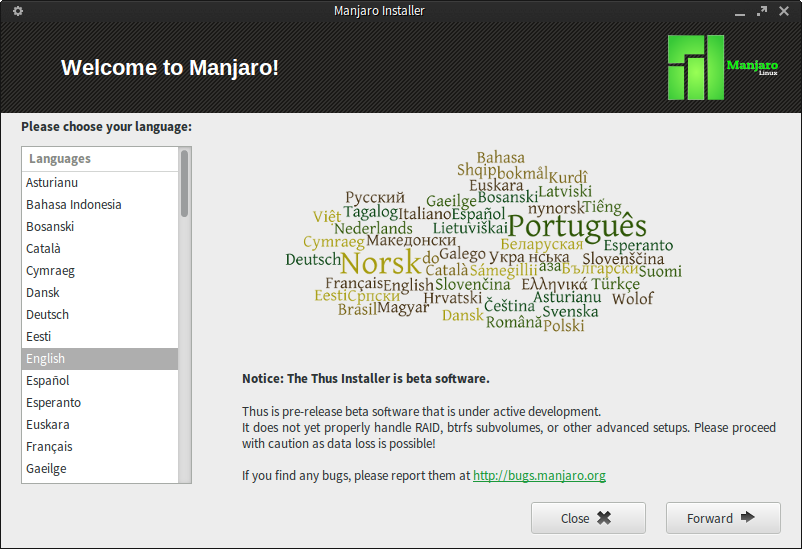This screenshot has width=802, height=549.
Task: Select Asturianu in the language list
Action: pos(100,183)
